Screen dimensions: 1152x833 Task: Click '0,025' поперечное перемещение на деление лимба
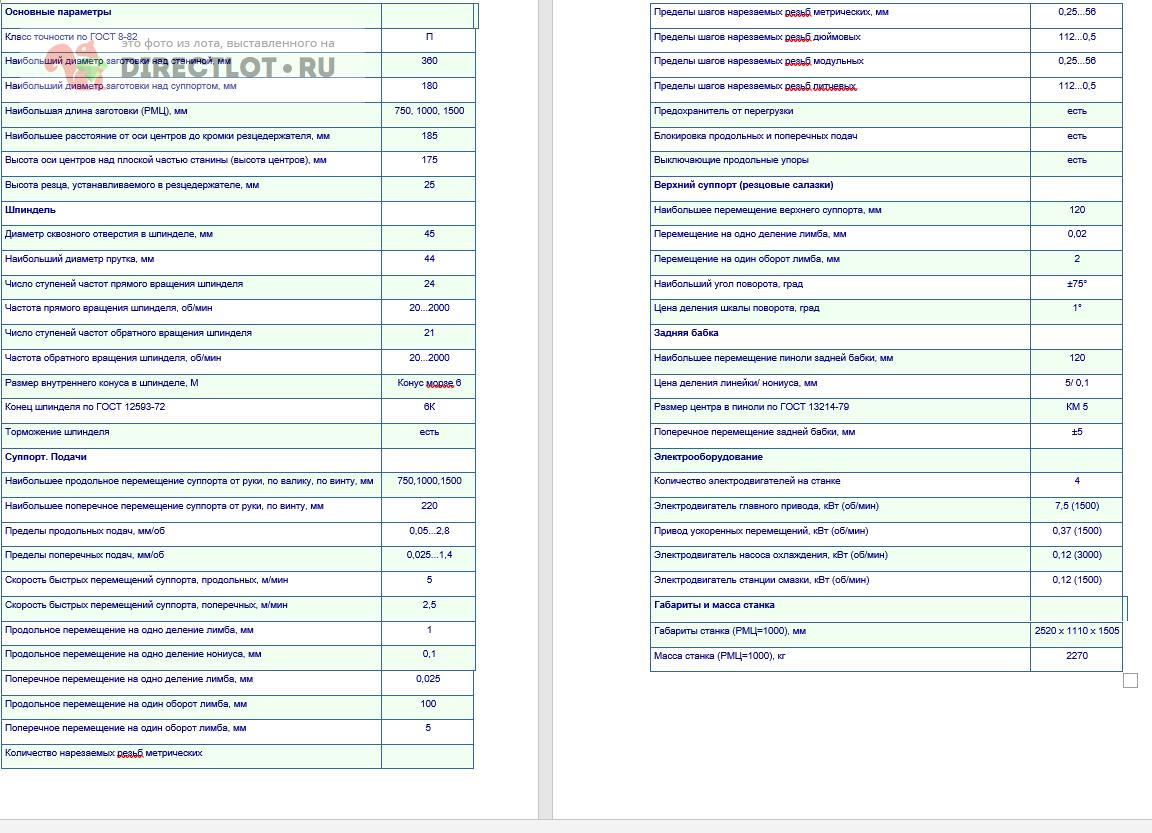428,679
